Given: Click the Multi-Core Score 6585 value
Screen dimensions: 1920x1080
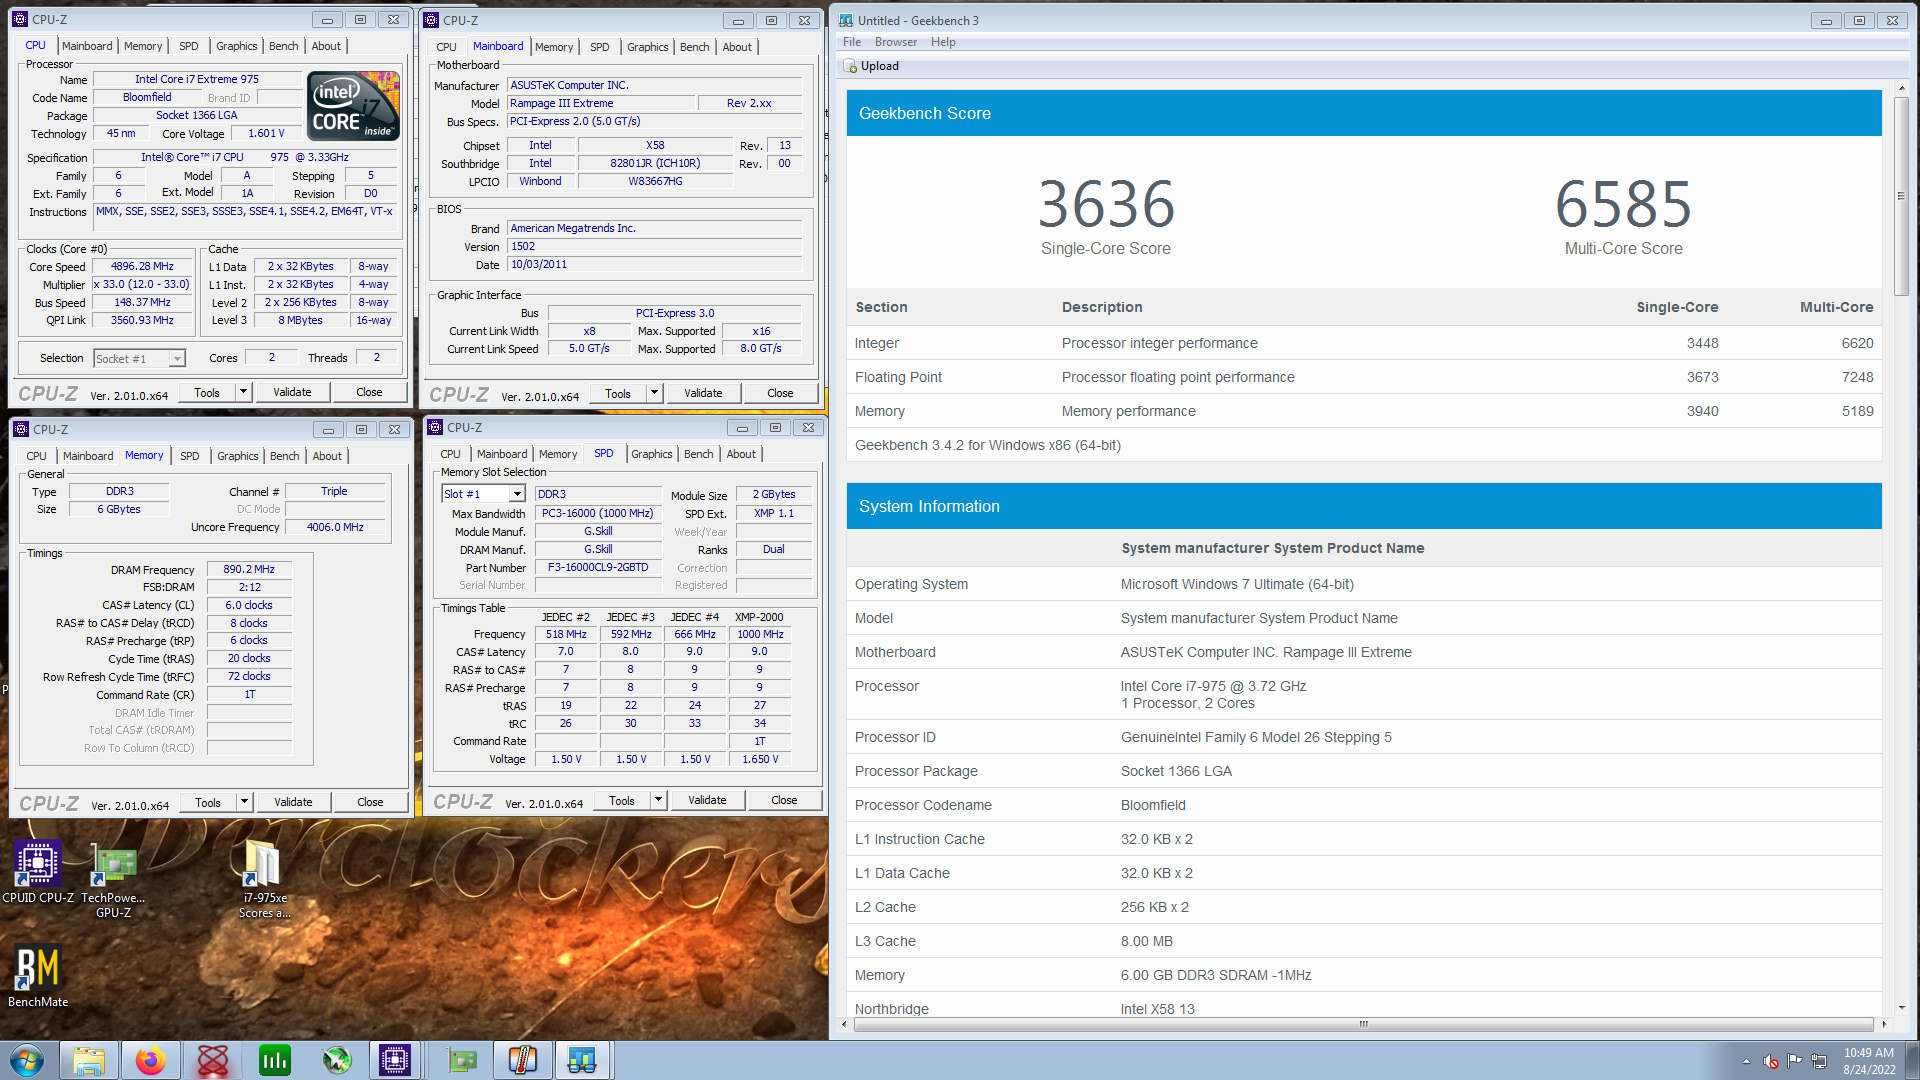Looking at the screenshot, I should (1623, 205).
